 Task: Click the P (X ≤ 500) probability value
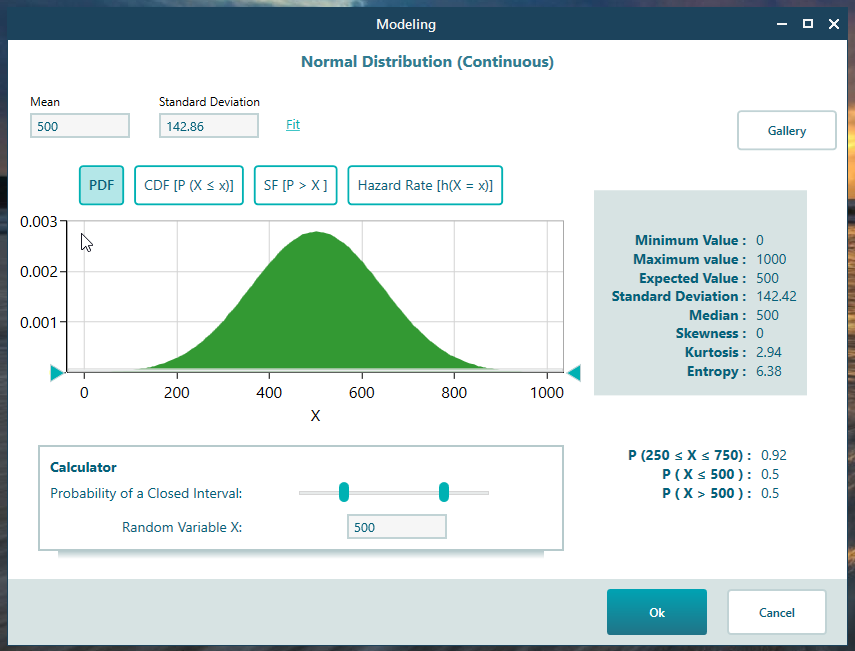tap(772, 474)
